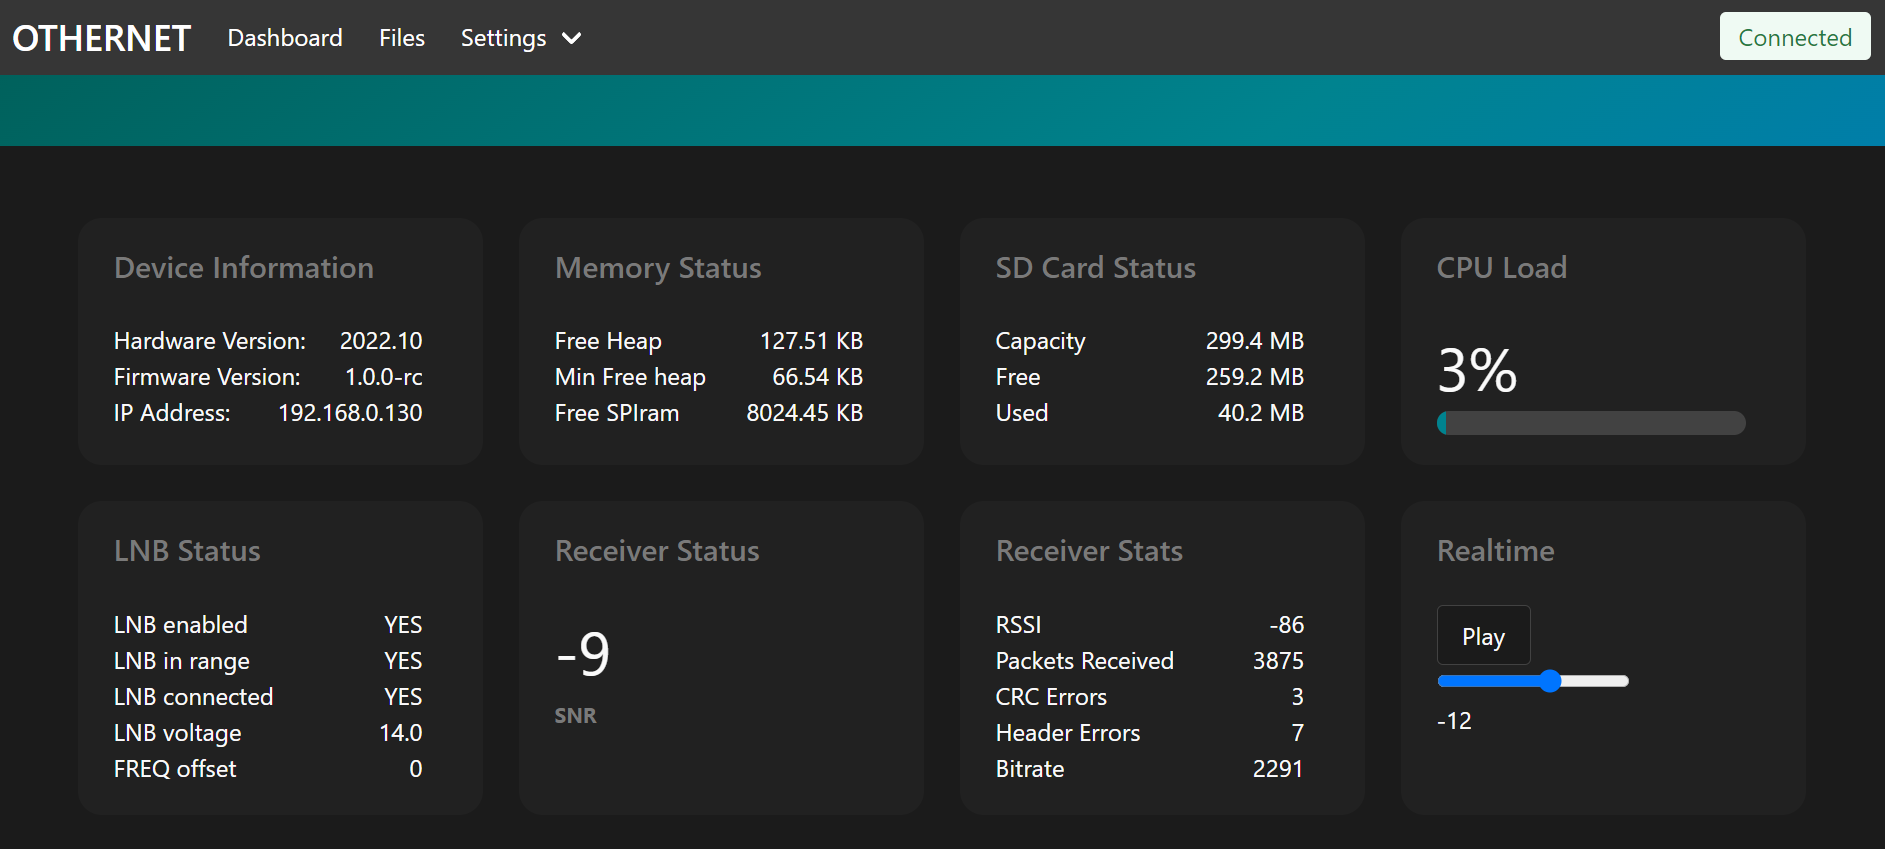Select the LNB Status heading
Image resolution: width=1885 pixels, height=849 pixels.
click(187, 551)
